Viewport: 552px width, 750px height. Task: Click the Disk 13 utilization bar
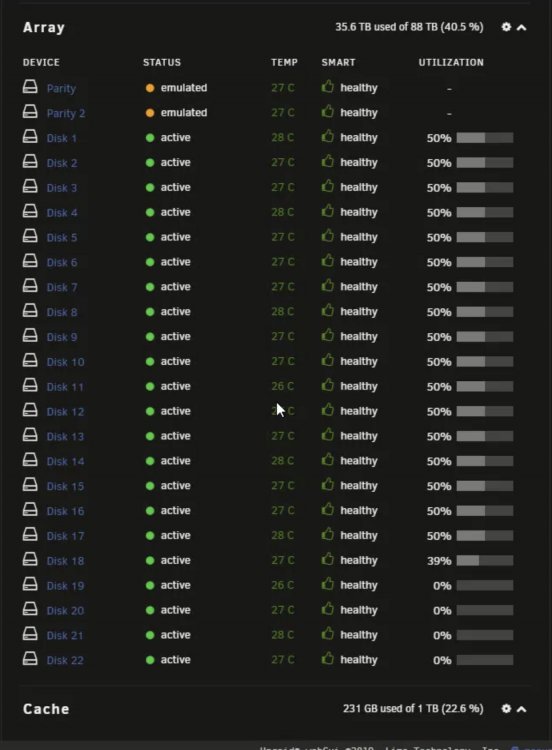tap(485, 437)
